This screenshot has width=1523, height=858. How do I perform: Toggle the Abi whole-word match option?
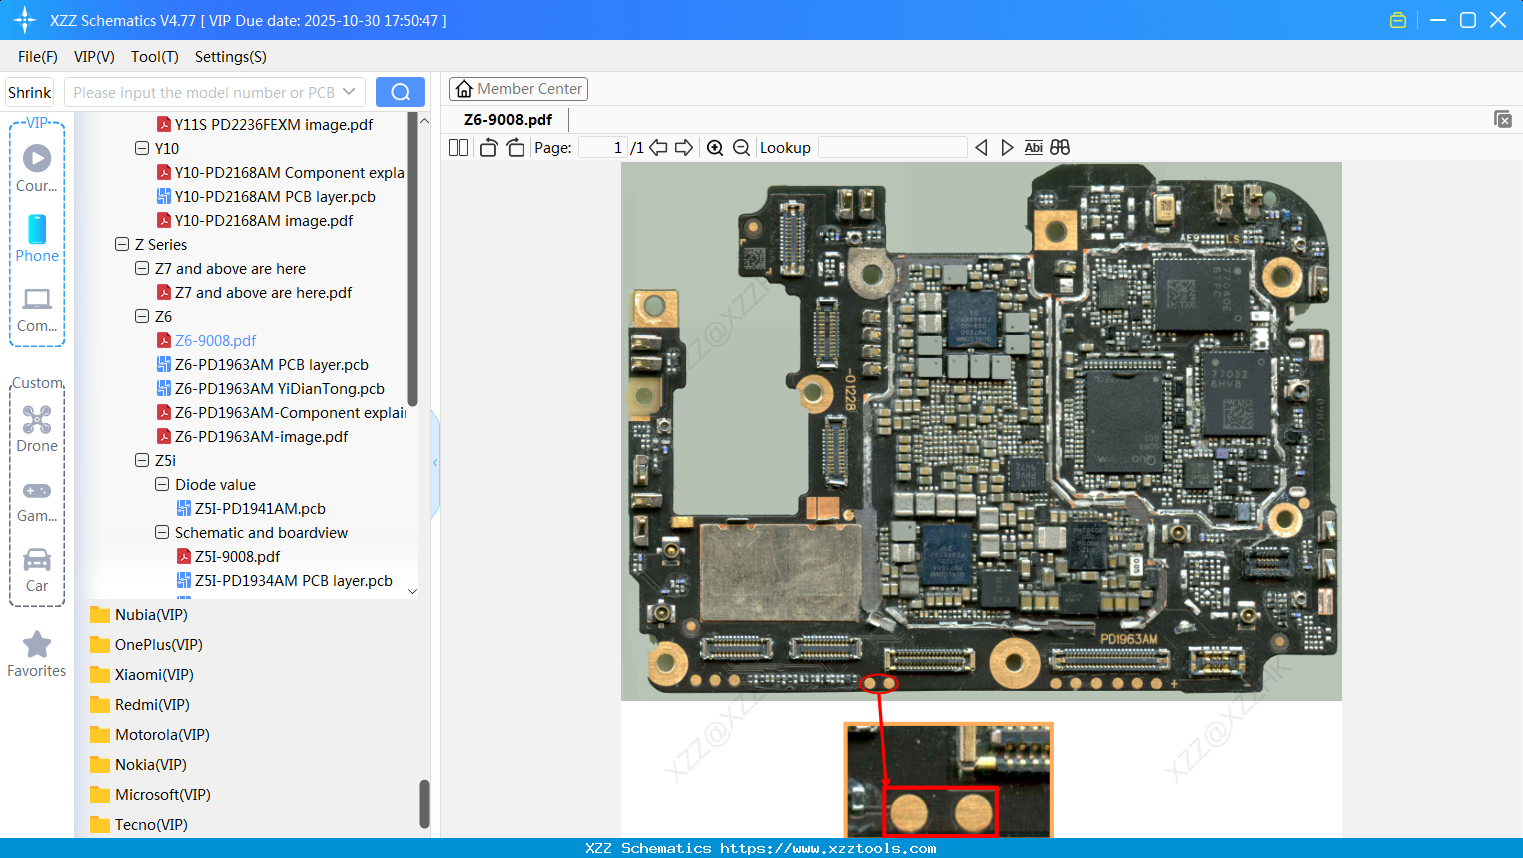[1033, 148]
